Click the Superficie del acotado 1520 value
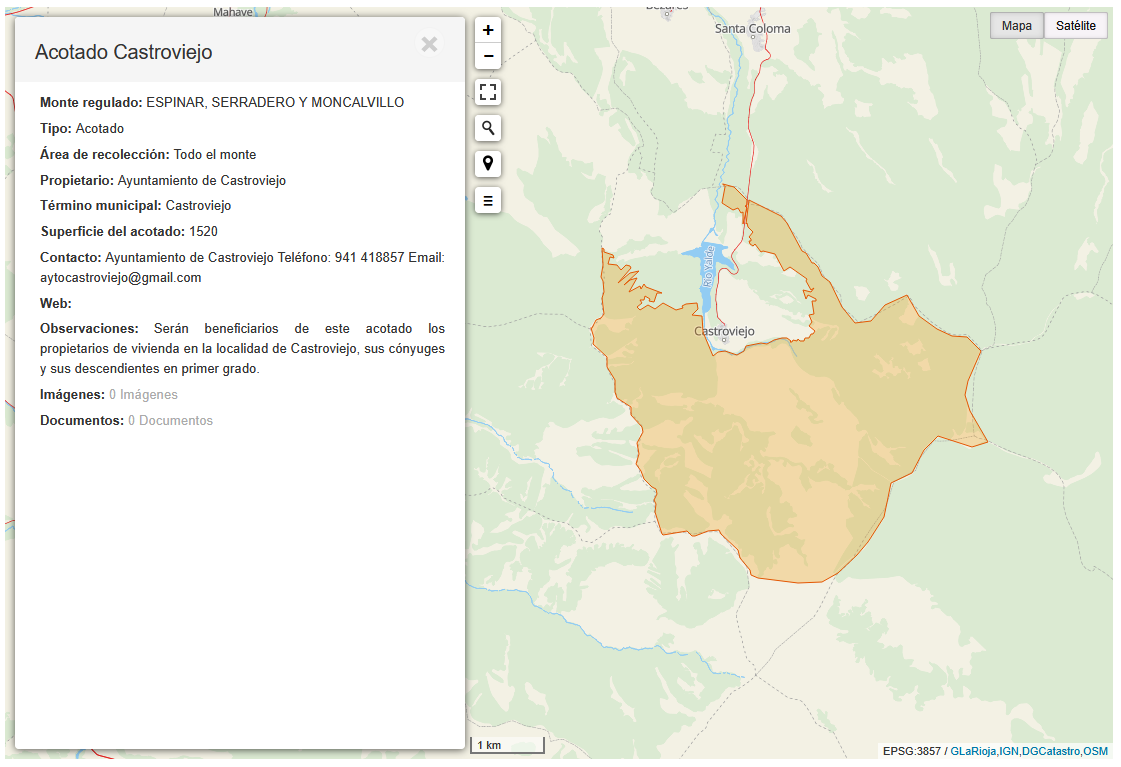The image size is (1121, 767). [x=203, y=232]
